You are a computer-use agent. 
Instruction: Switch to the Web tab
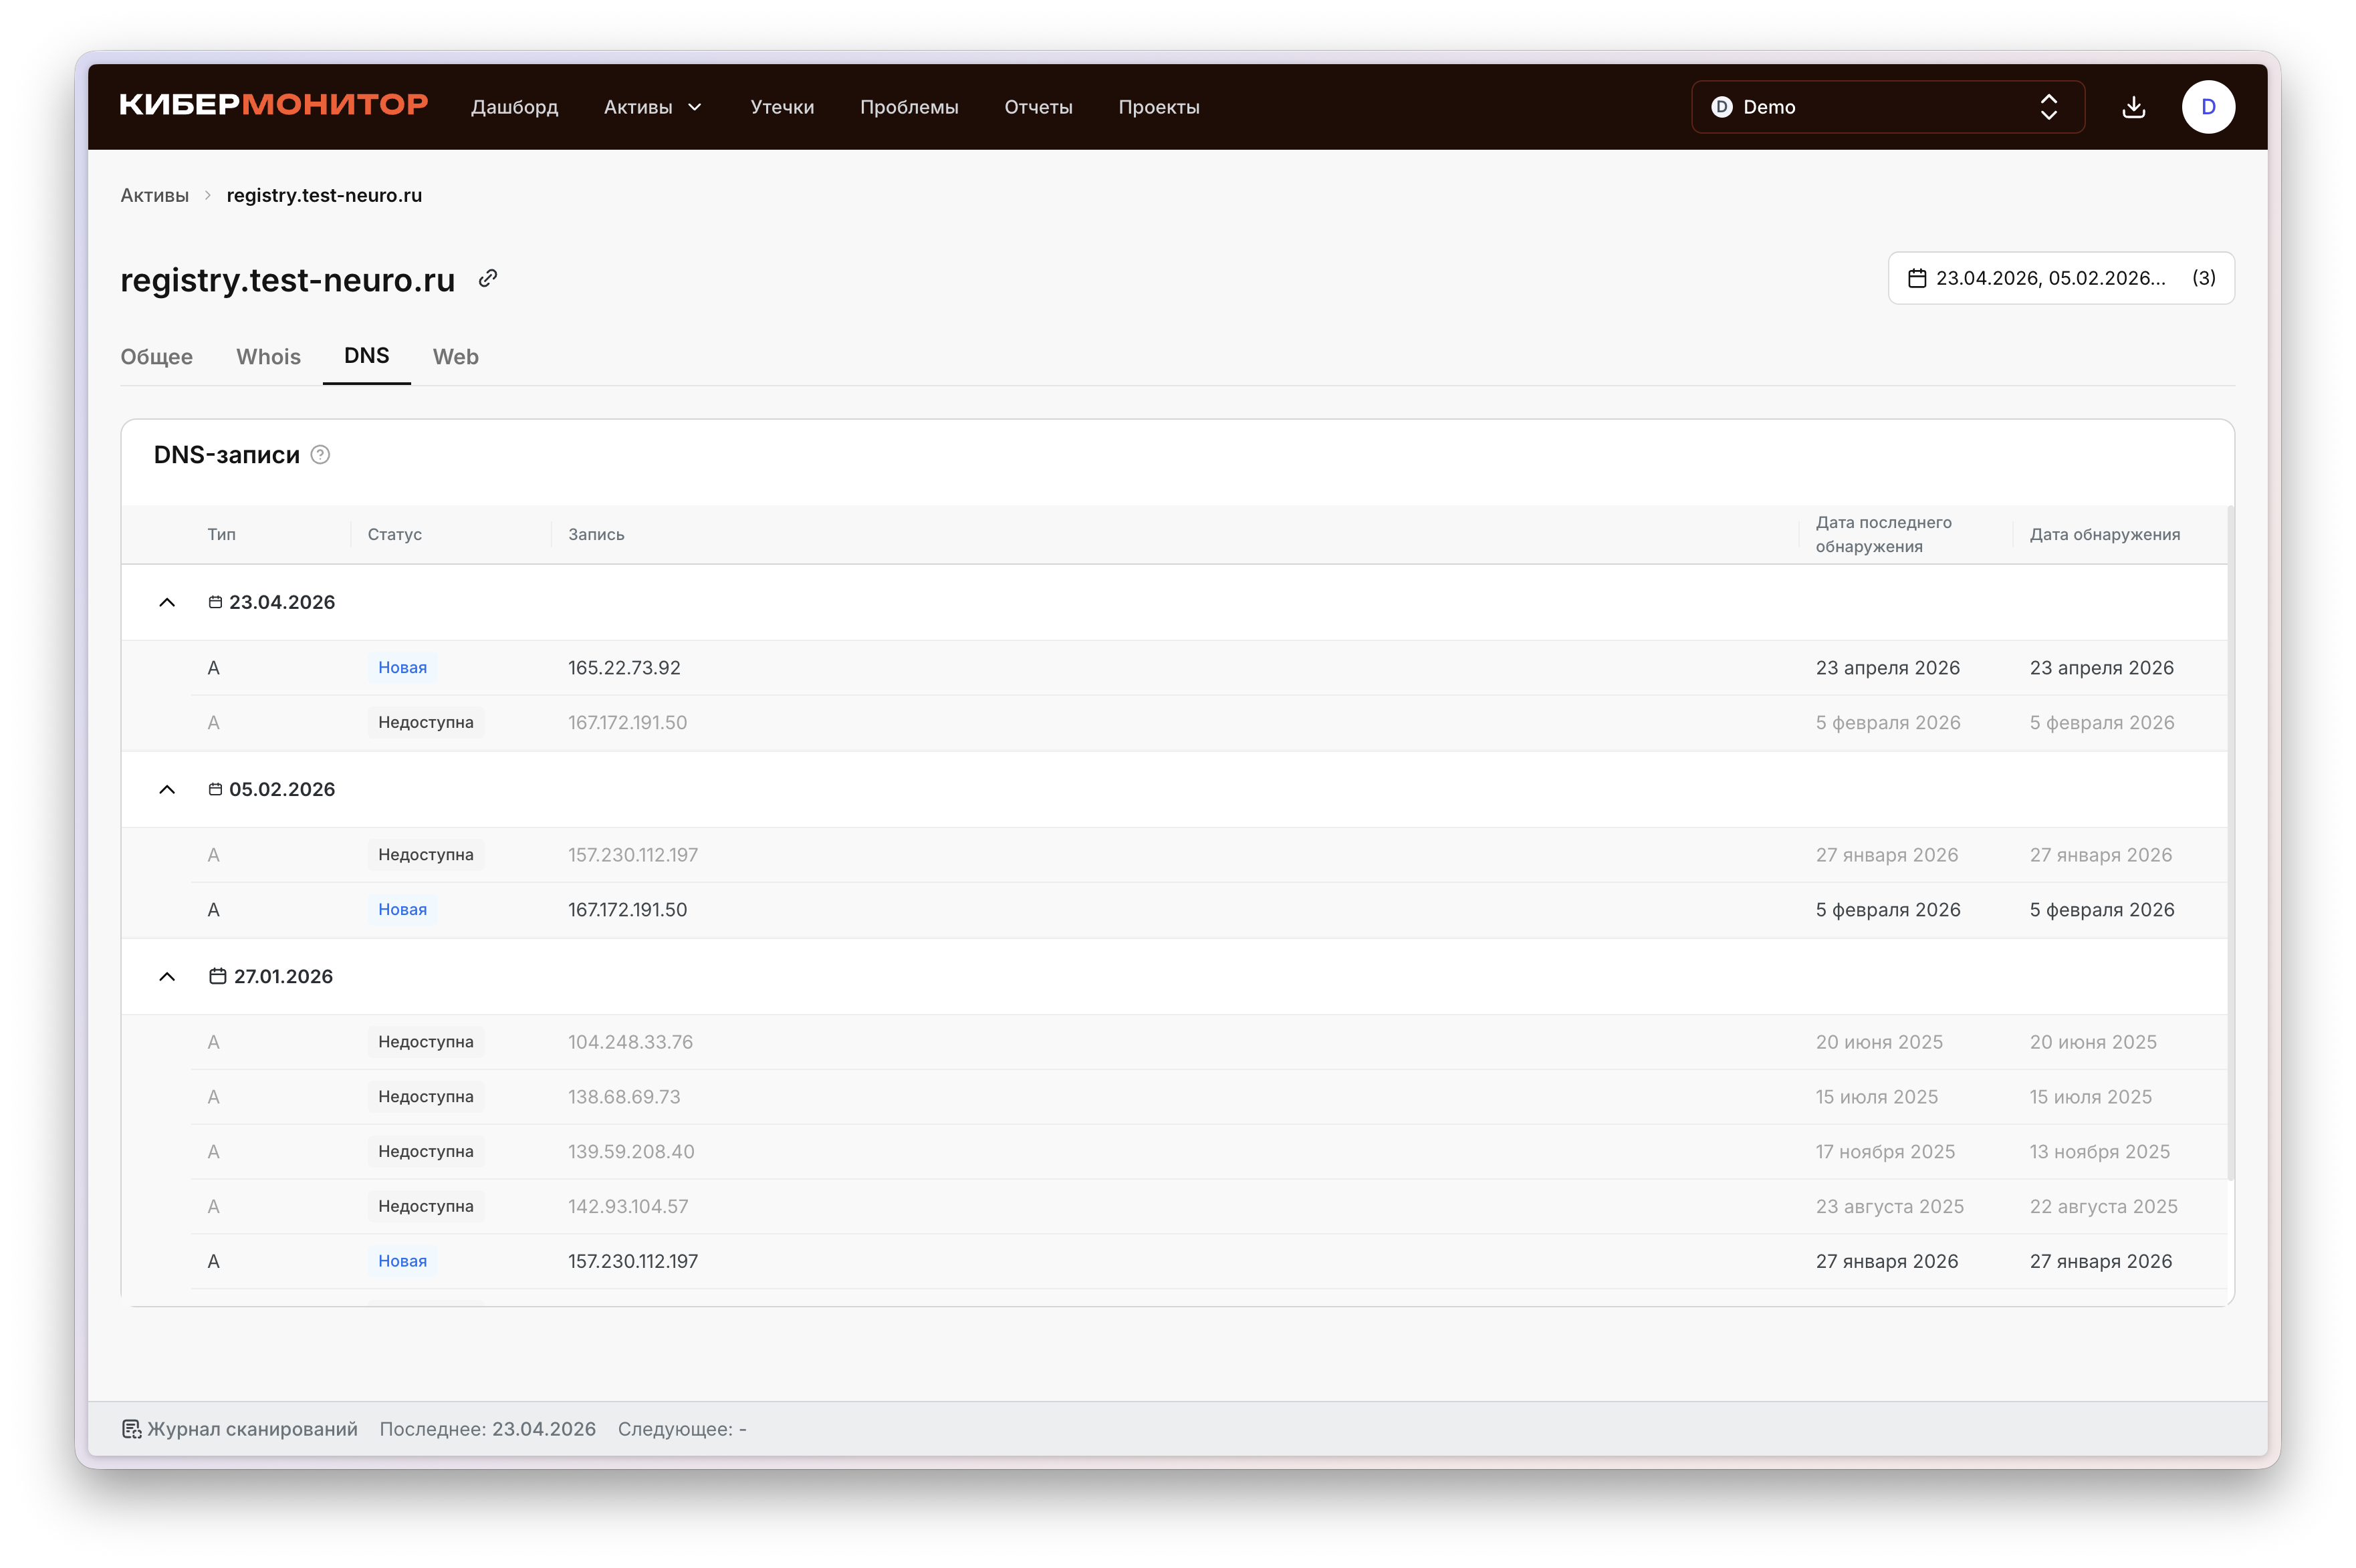tap(455, 357)
